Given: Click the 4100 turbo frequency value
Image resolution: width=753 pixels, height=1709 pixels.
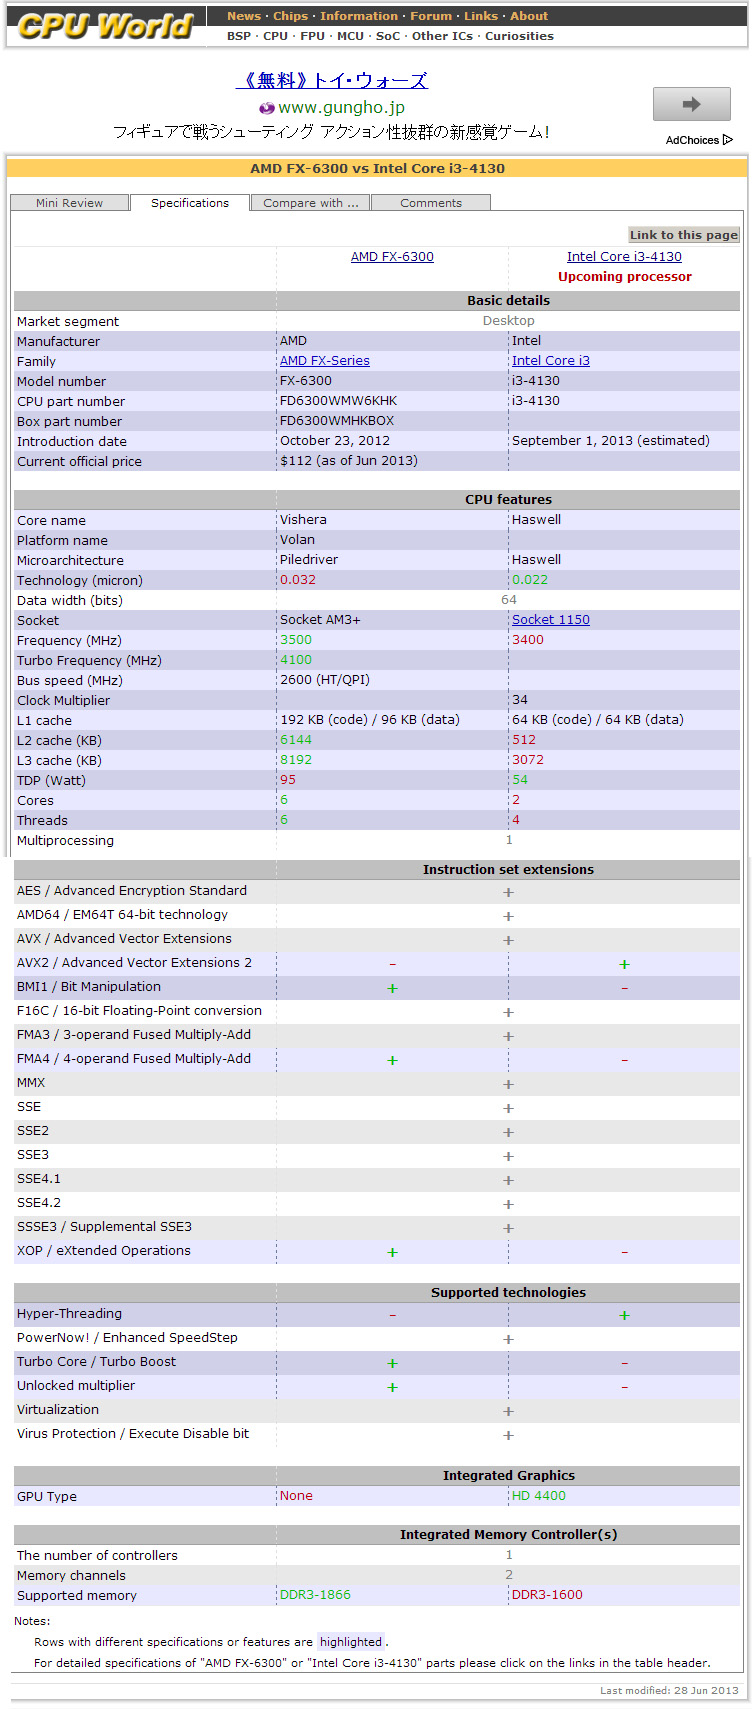Looking at the screenshot, I should pyautogui.click(x=296, y=660).
